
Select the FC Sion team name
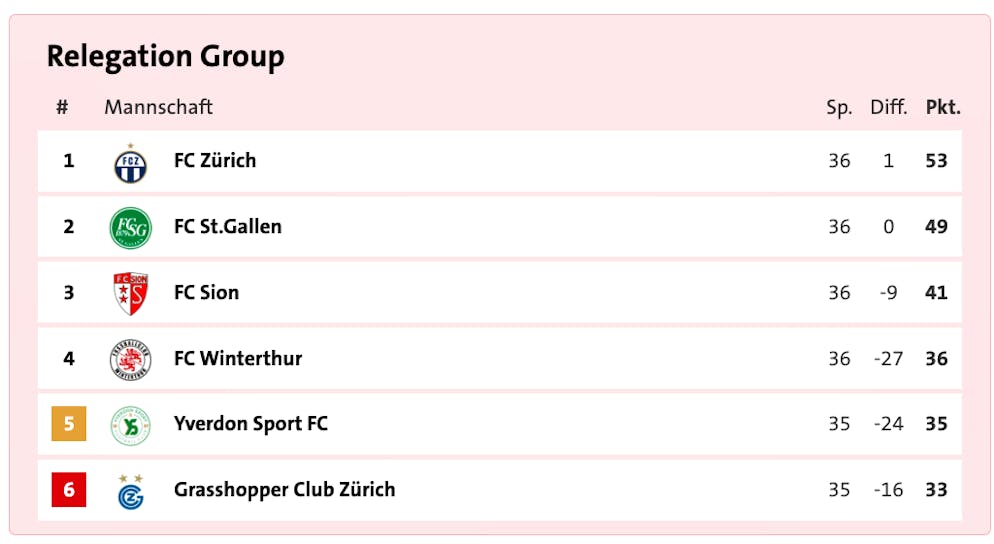coord(206,292)
